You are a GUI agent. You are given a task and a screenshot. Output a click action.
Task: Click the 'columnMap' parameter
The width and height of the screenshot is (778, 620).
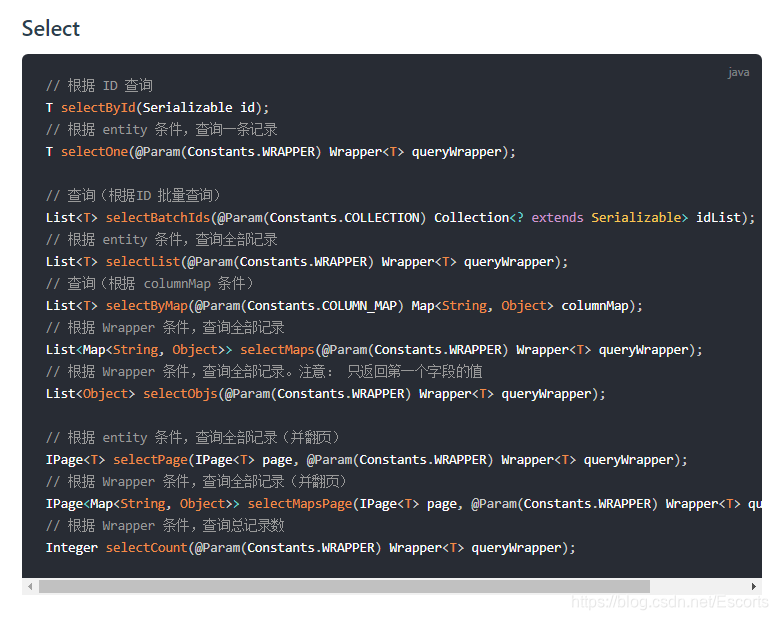pyautogui.click(x=594, y=306)
